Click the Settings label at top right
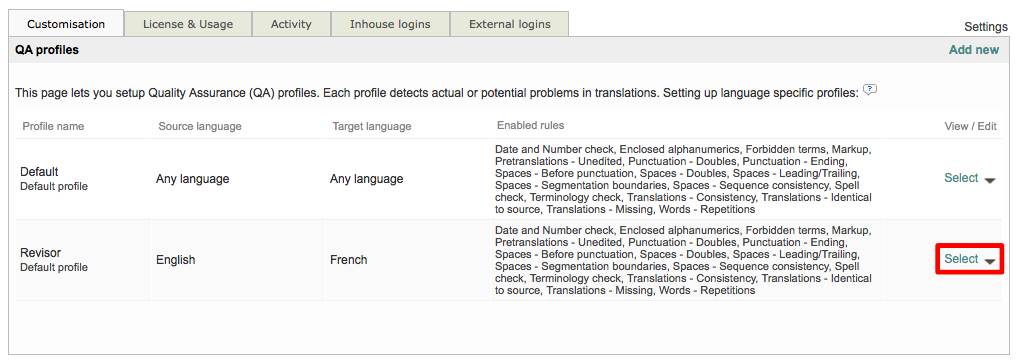 (x=986, y=27)
